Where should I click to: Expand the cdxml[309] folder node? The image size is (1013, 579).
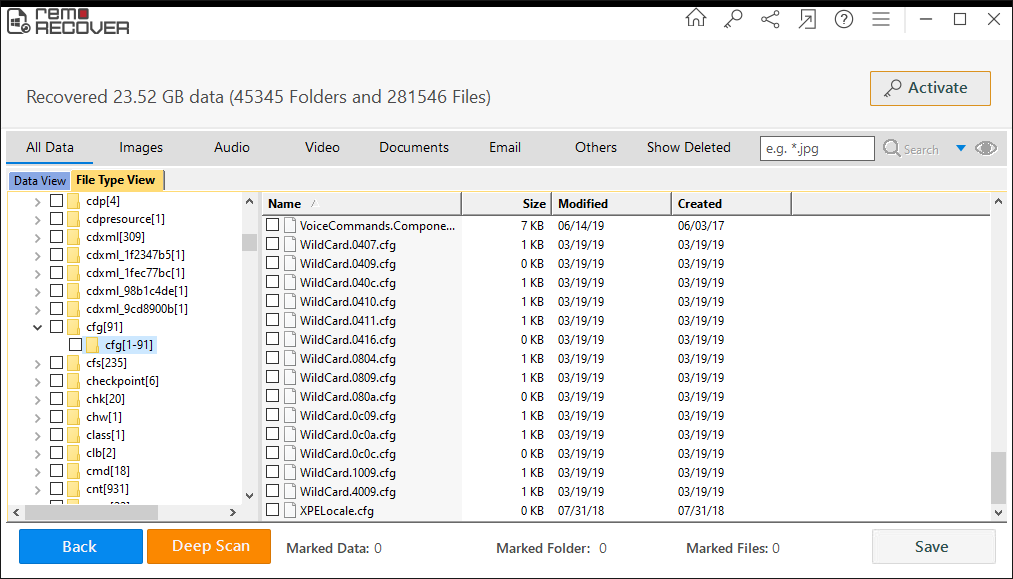pos(38,237)
